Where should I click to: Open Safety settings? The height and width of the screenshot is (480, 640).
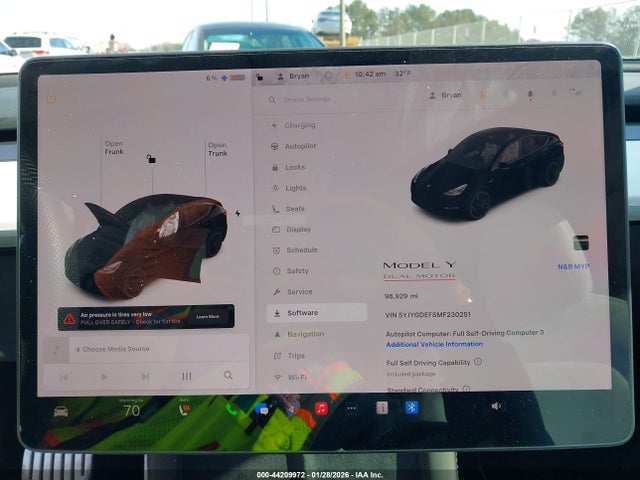tap(290, 271)
